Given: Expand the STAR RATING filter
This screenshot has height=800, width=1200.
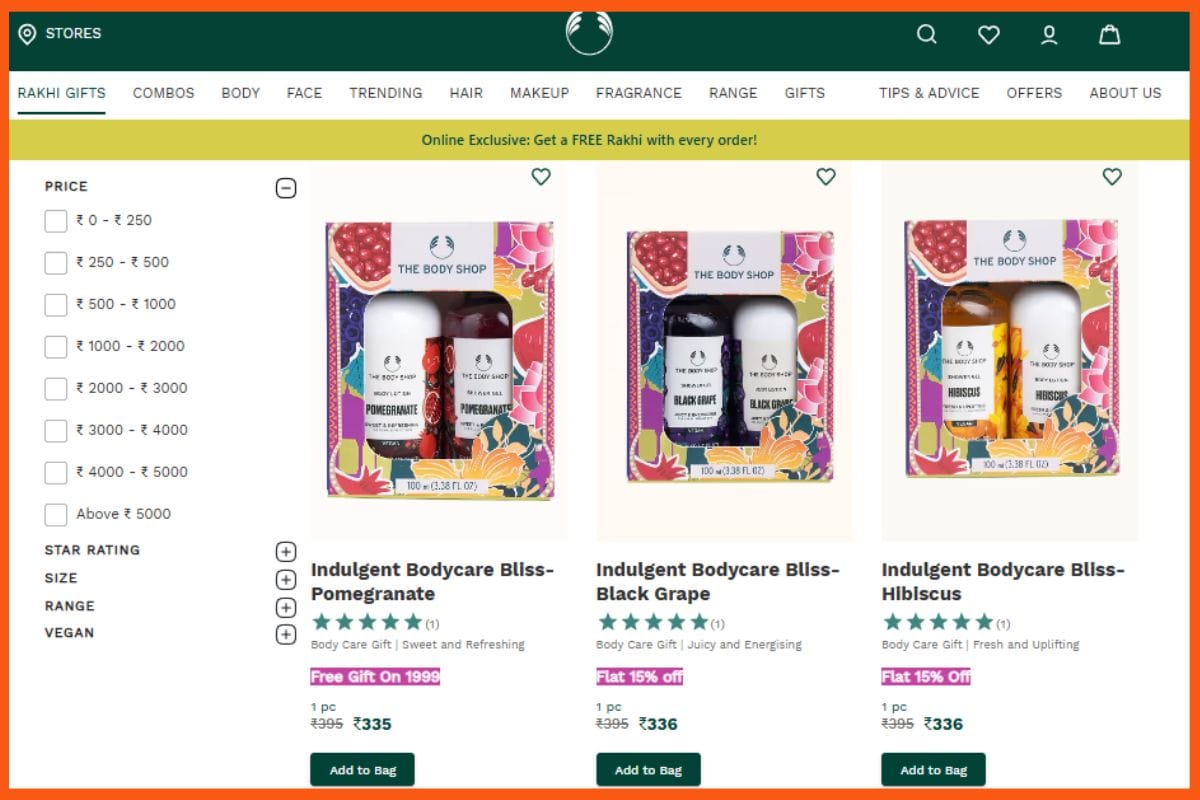Looking at the screenshot, I should 286,551.
